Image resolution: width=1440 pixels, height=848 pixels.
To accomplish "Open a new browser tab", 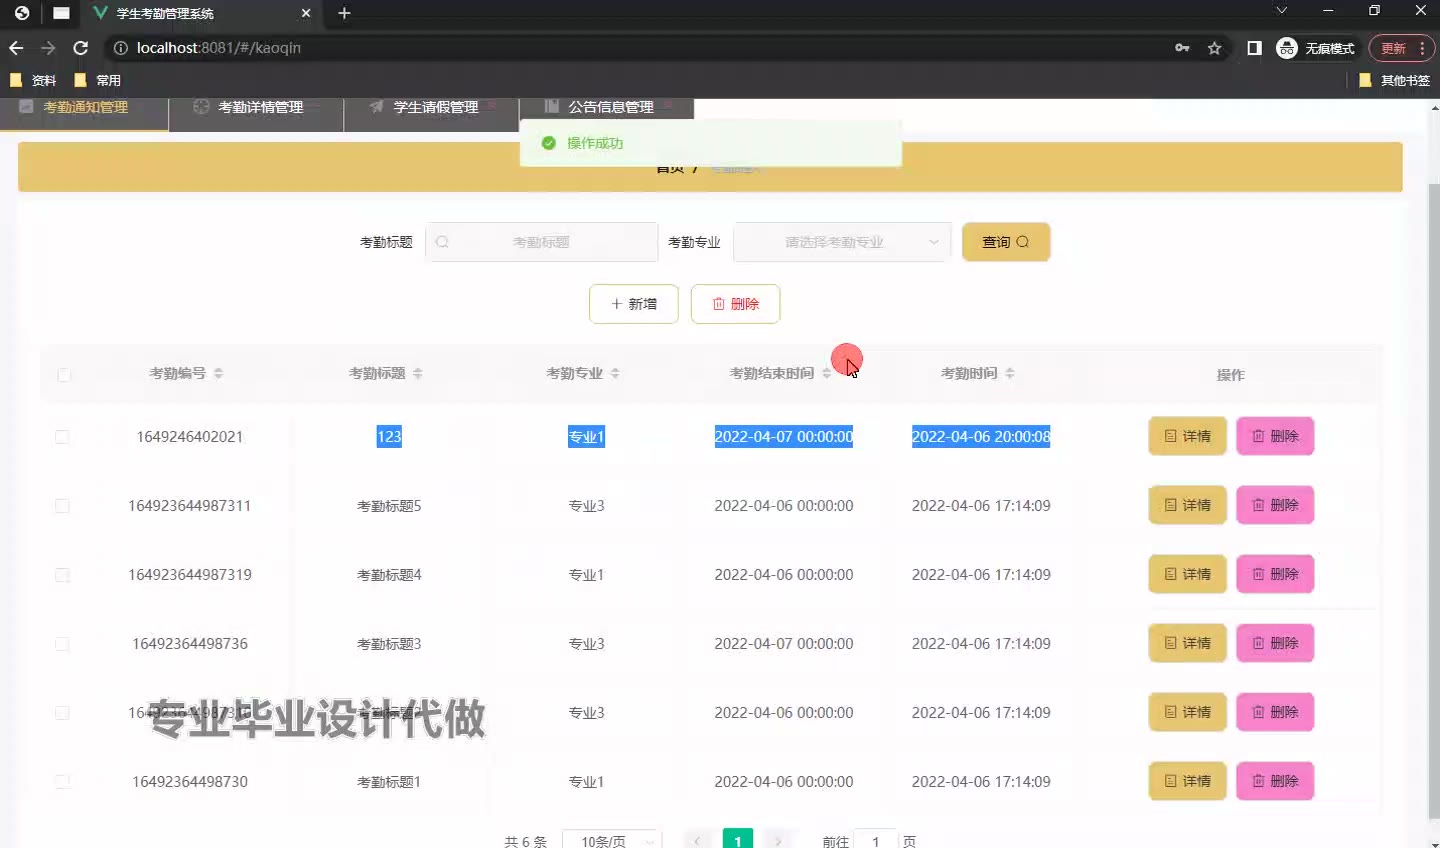I will (x=344, y=13).
